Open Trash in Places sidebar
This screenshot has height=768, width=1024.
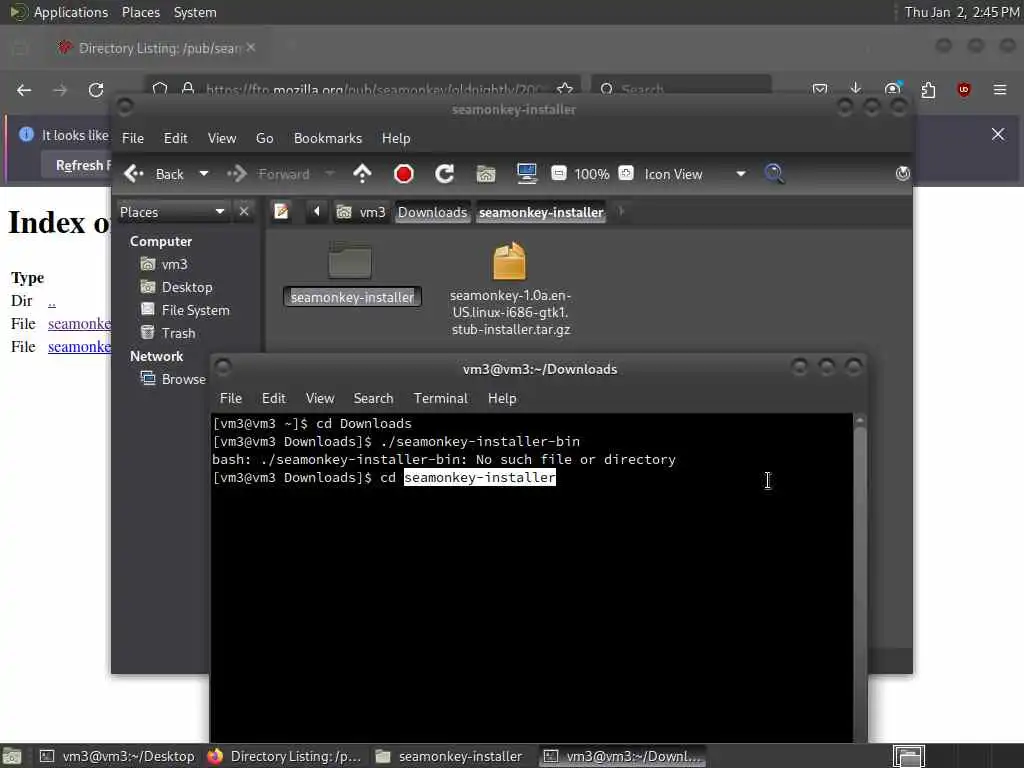point(168,333)
